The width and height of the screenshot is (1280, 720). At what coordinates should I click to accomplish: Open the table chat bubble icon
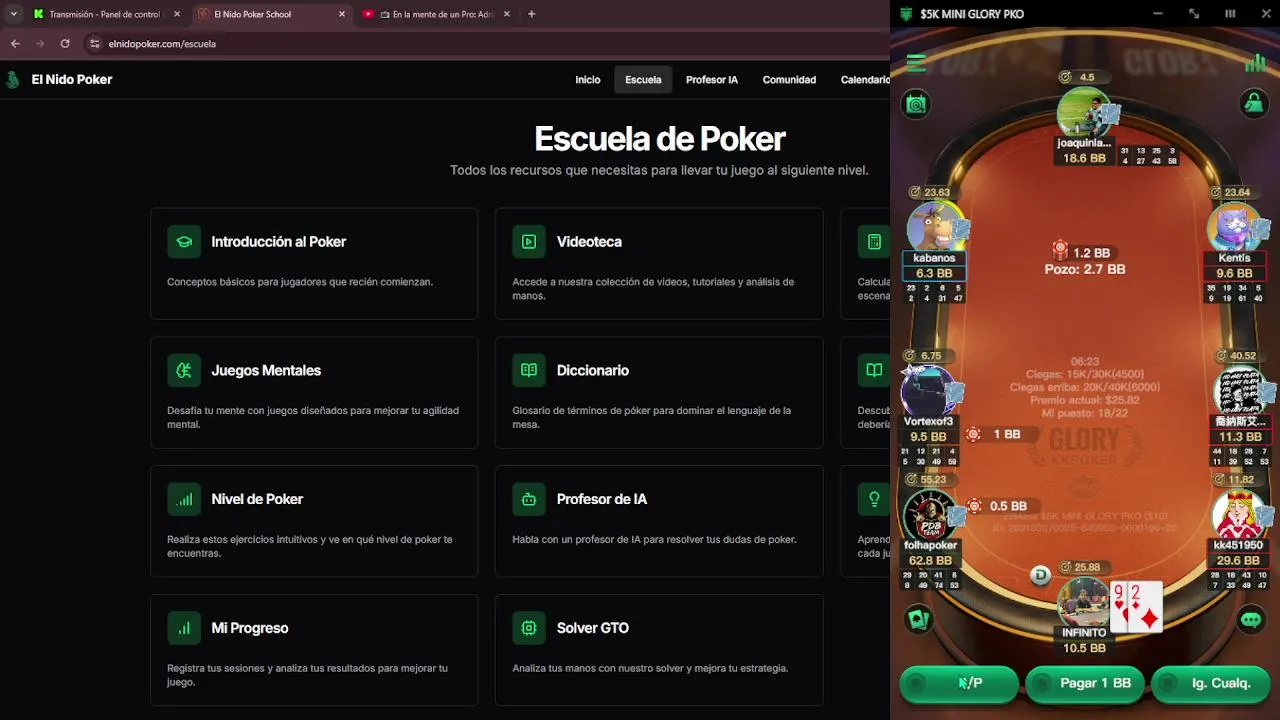1251,620
